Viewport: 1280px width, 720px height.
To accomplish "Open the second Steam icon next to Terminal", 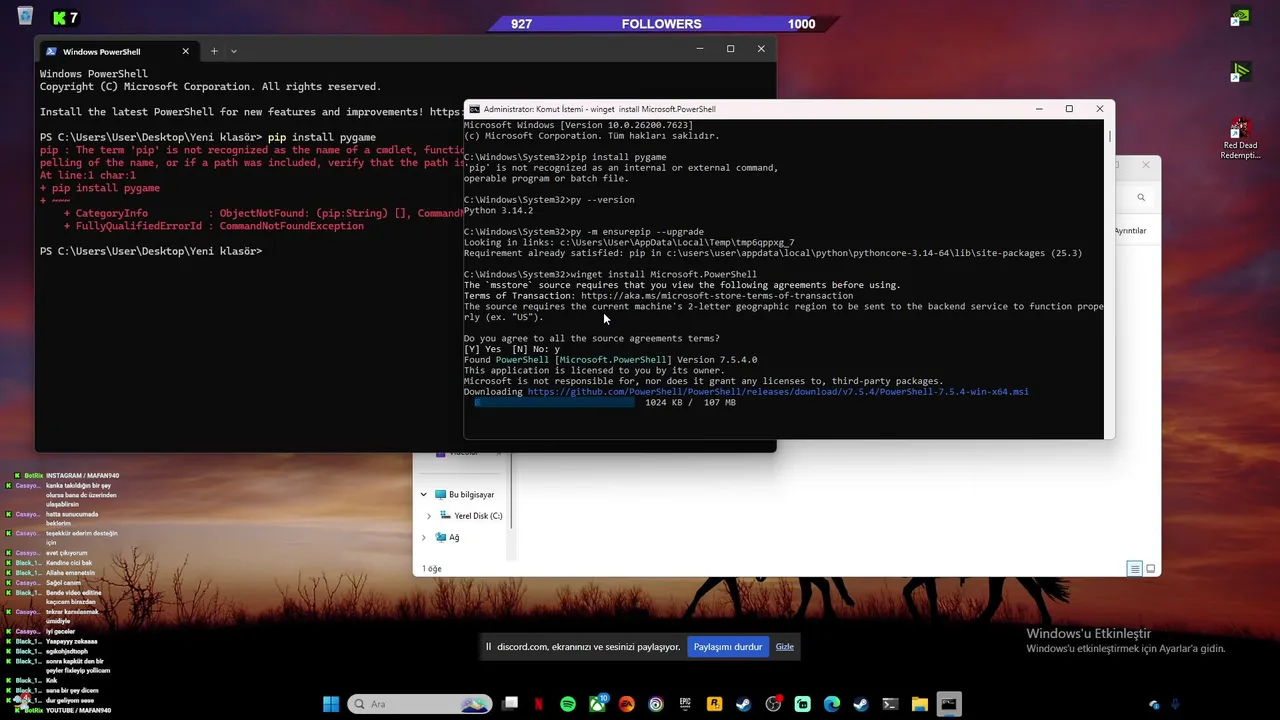I will (860, 704).
